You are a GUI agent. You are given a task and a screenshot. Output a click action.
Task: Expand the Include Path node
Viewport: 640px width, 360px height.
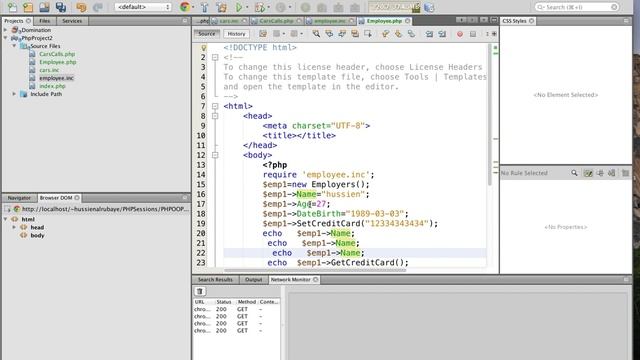tap(14, 94)
